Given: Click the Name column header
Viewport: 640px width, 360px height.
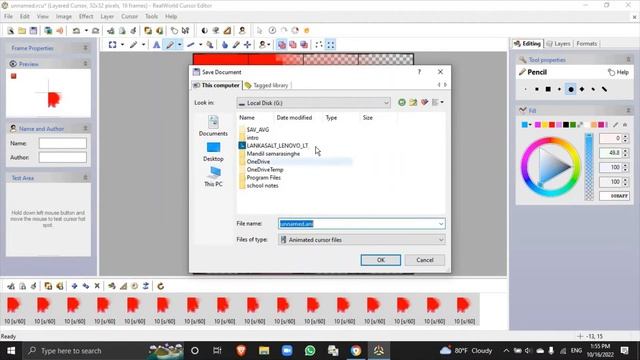Looking at the screenshot, I should coord(247,118).
